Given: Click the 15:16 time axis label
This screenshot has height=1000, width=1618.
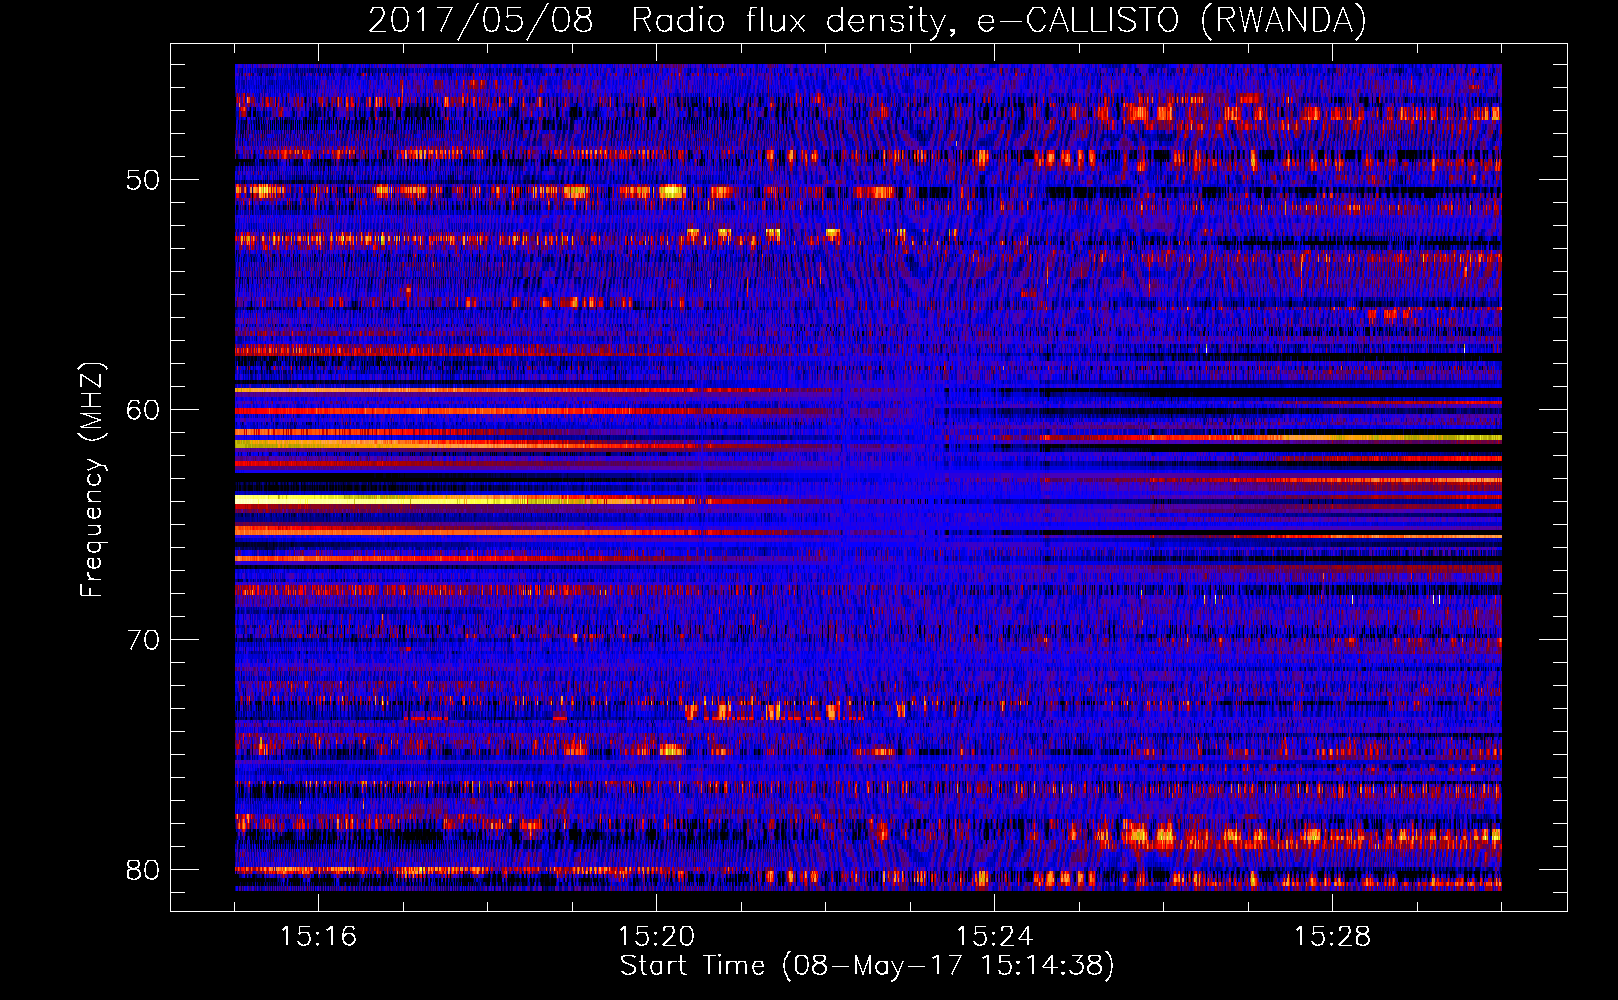Looking at the screenshot, I should pos(318,937).
